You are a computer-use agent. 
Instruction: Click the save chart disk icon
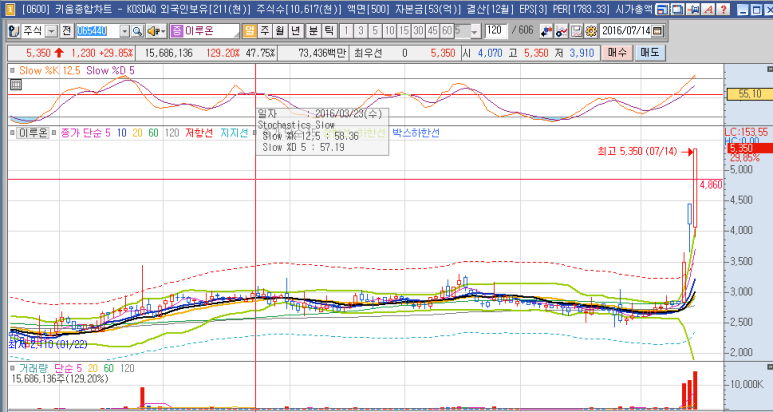pos(576,32)
